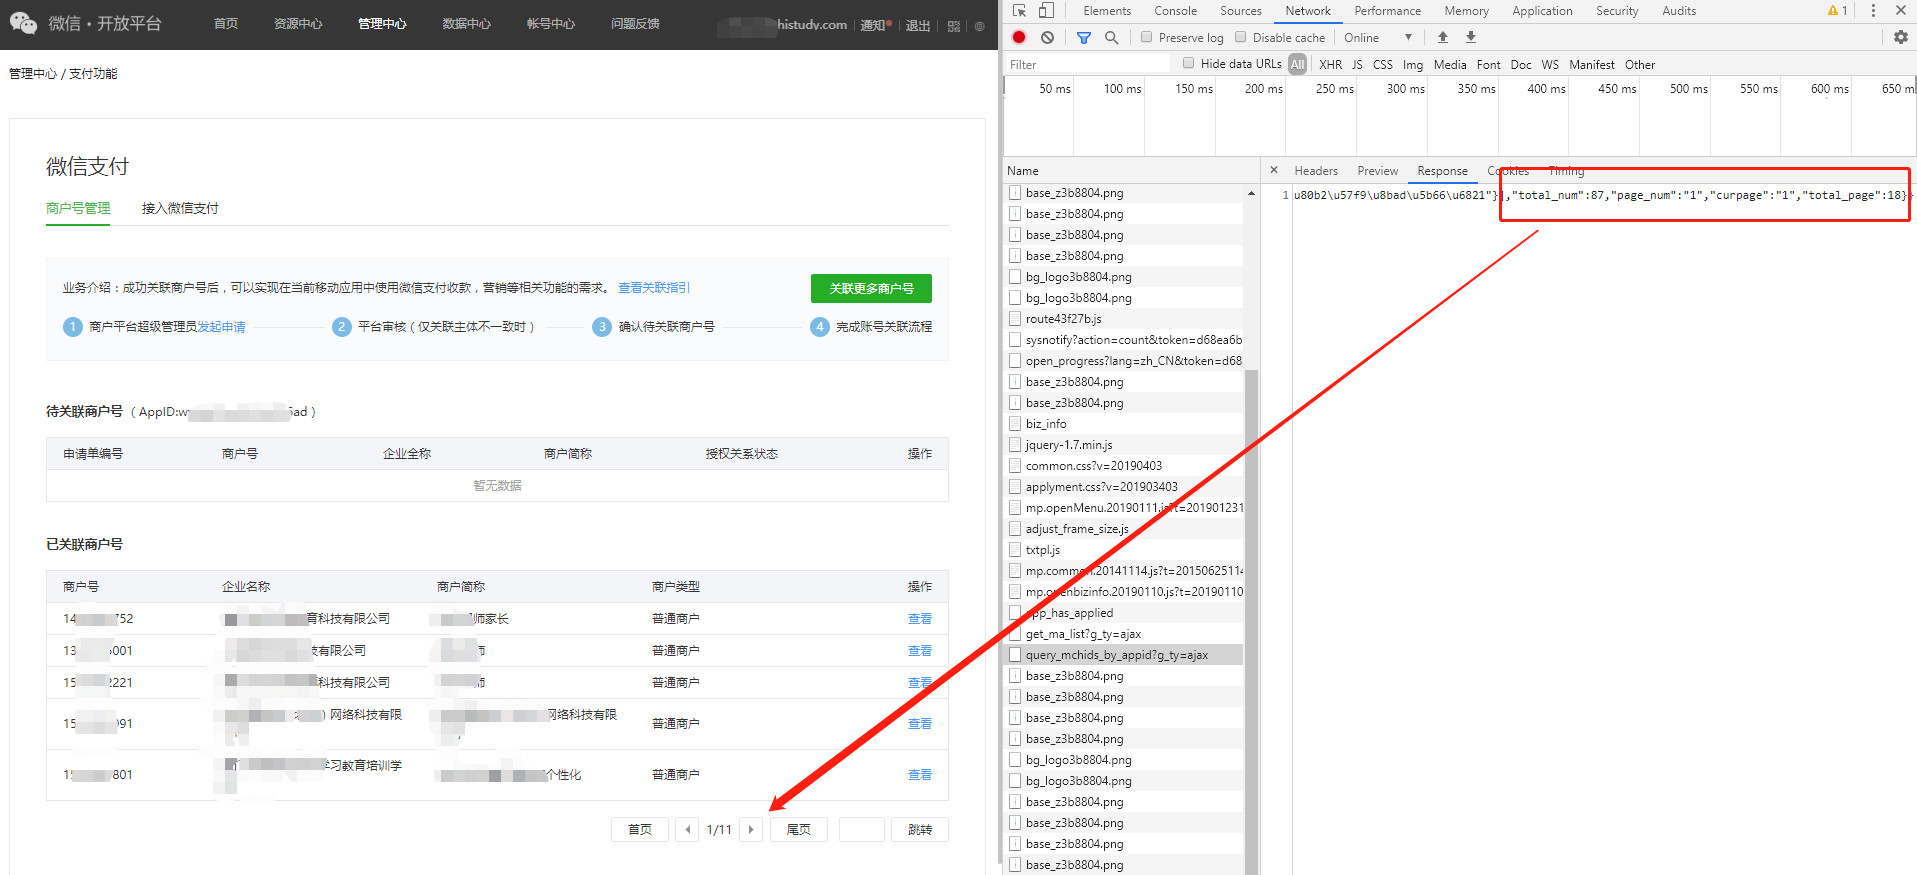Click the page number input box
Screen dimensions: 1917x875
tap(861, 830)
